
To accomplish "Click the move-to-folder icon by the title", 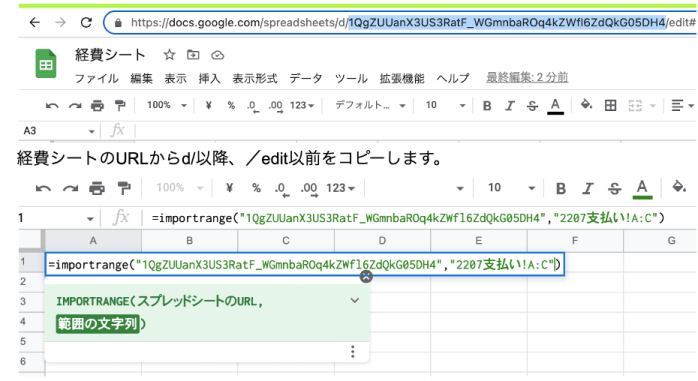I will tap(193, 55).
